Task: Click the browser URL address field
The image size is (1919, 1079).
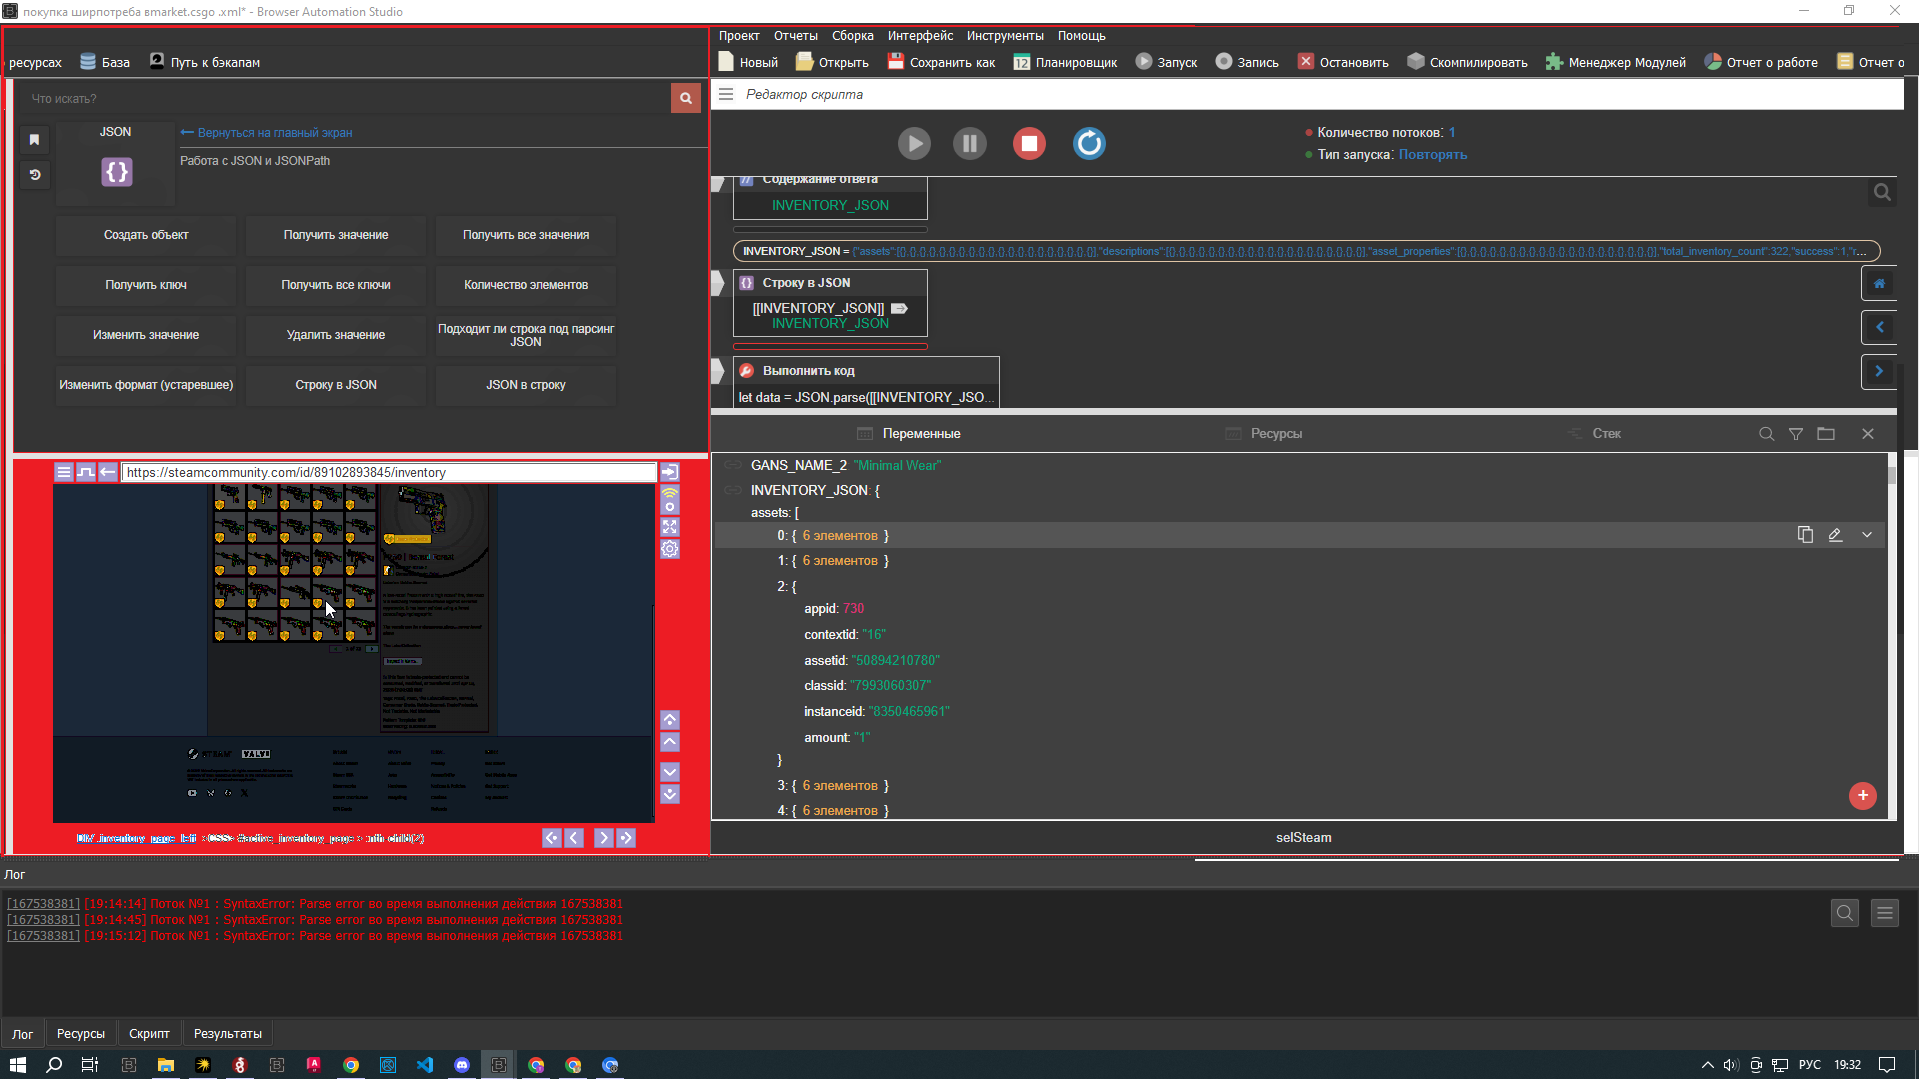Action: pos(388,472)
